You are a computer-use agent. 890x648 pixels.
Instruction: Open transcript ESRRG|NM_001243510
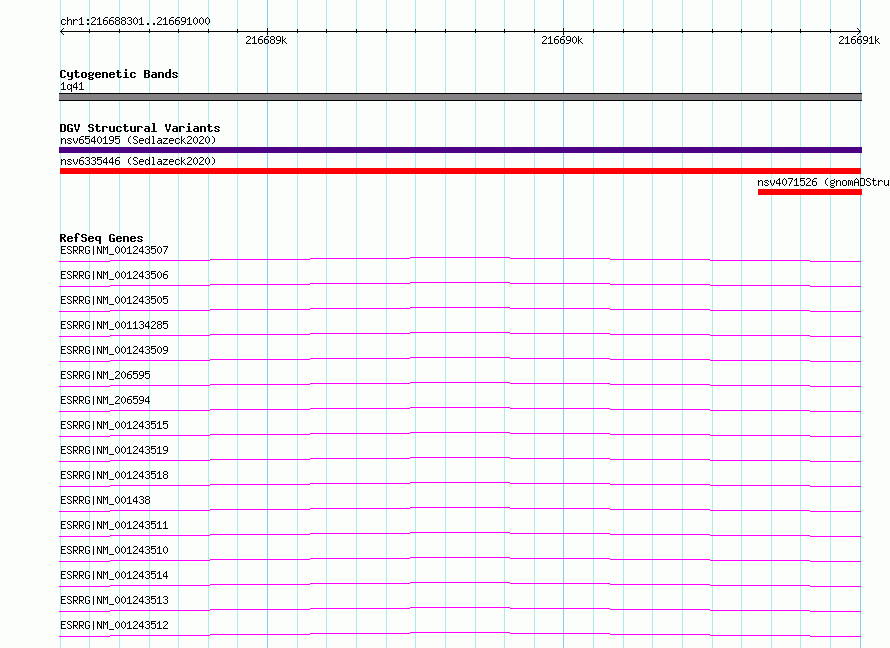114,550
